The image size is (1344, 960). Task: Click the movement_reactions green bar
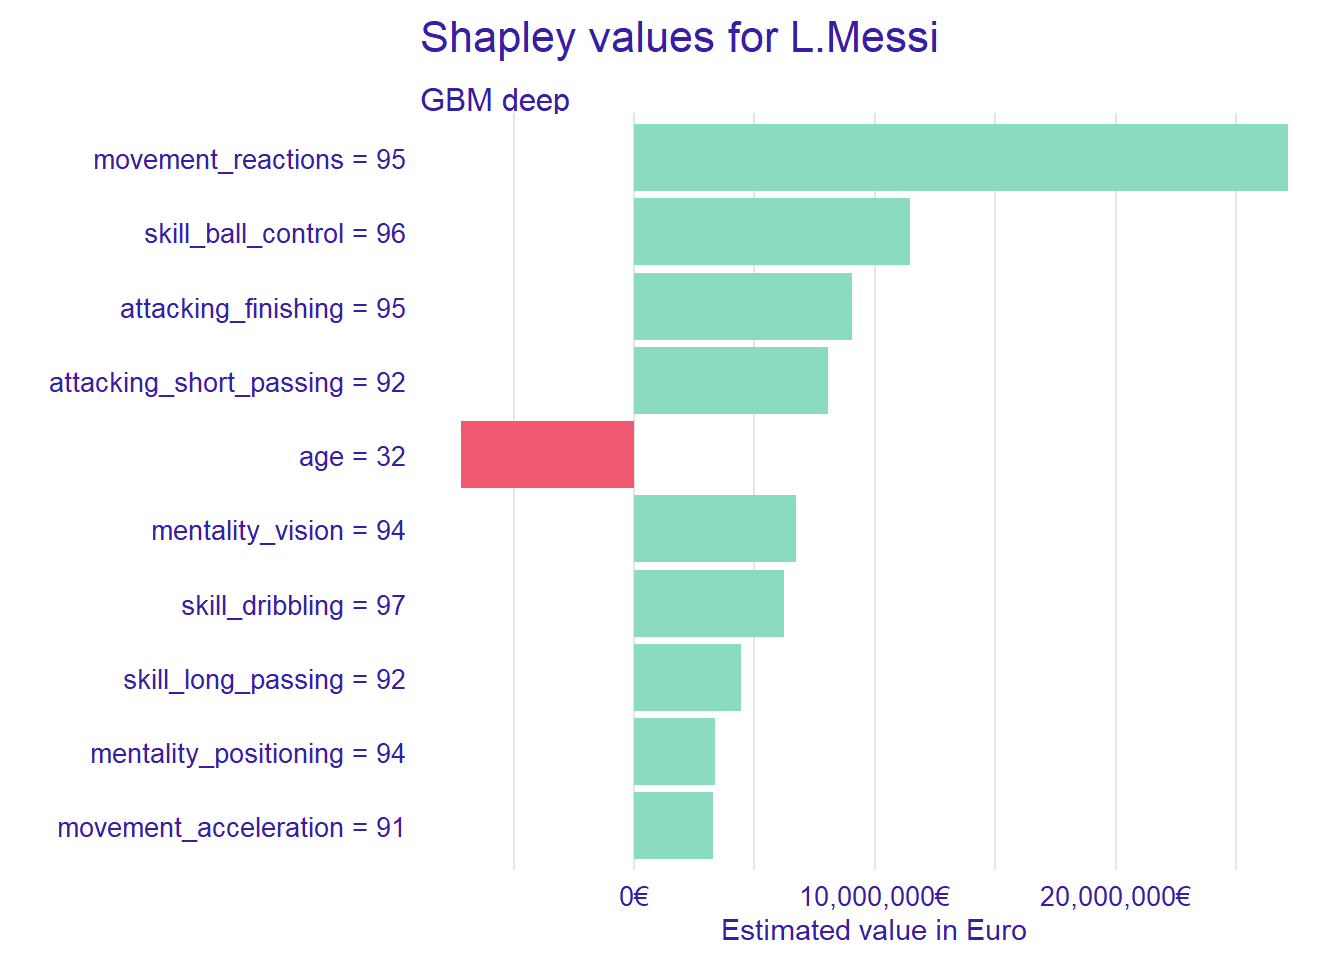(x=960, y=157)
